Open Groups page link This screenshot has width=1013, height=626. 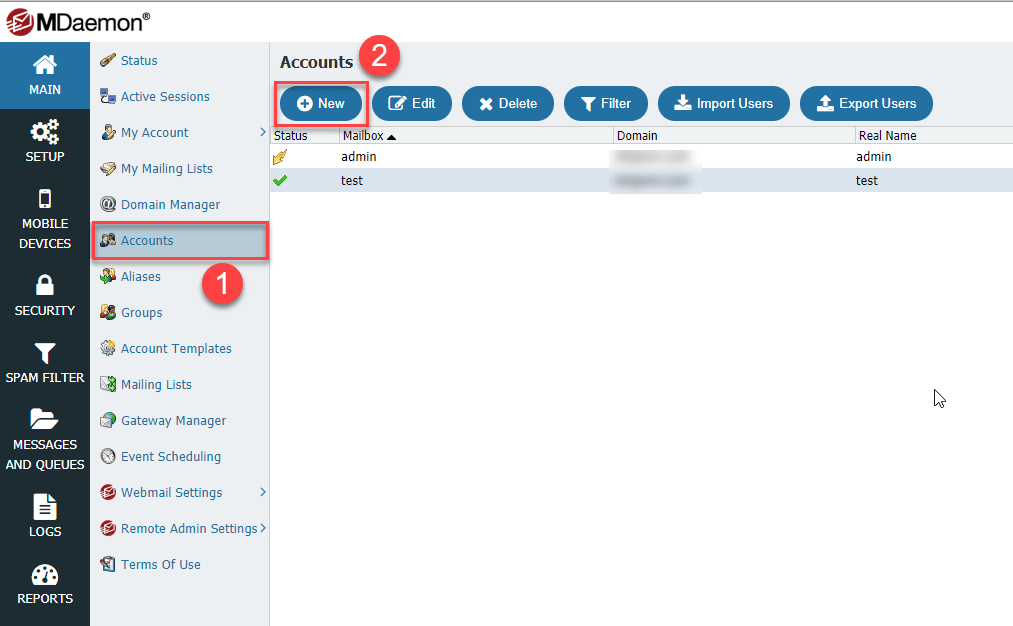coord(141,313)
